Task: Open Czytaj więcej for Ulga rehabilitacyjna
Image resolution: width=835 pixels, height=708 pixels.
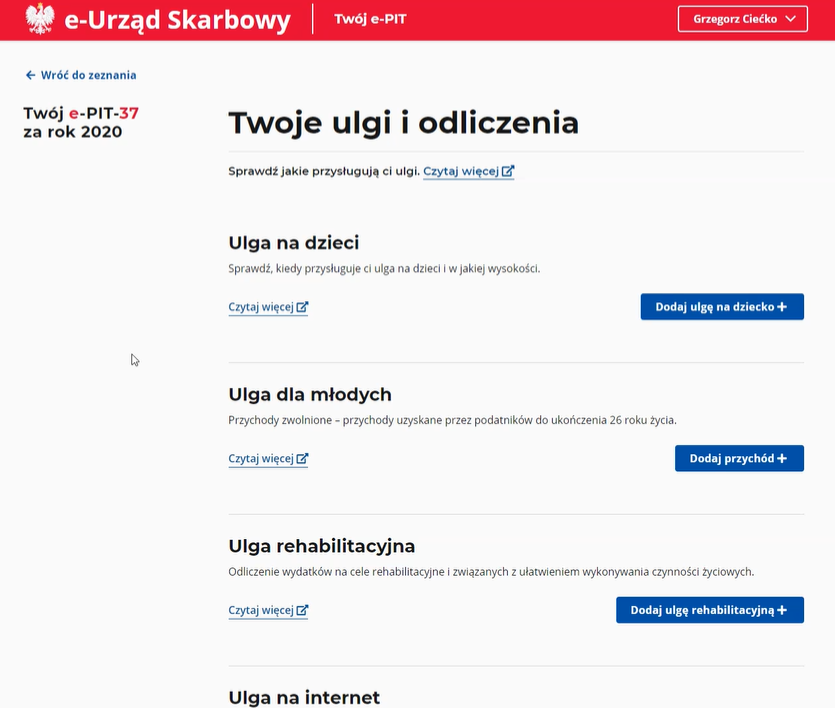Action: pos(261,611)
